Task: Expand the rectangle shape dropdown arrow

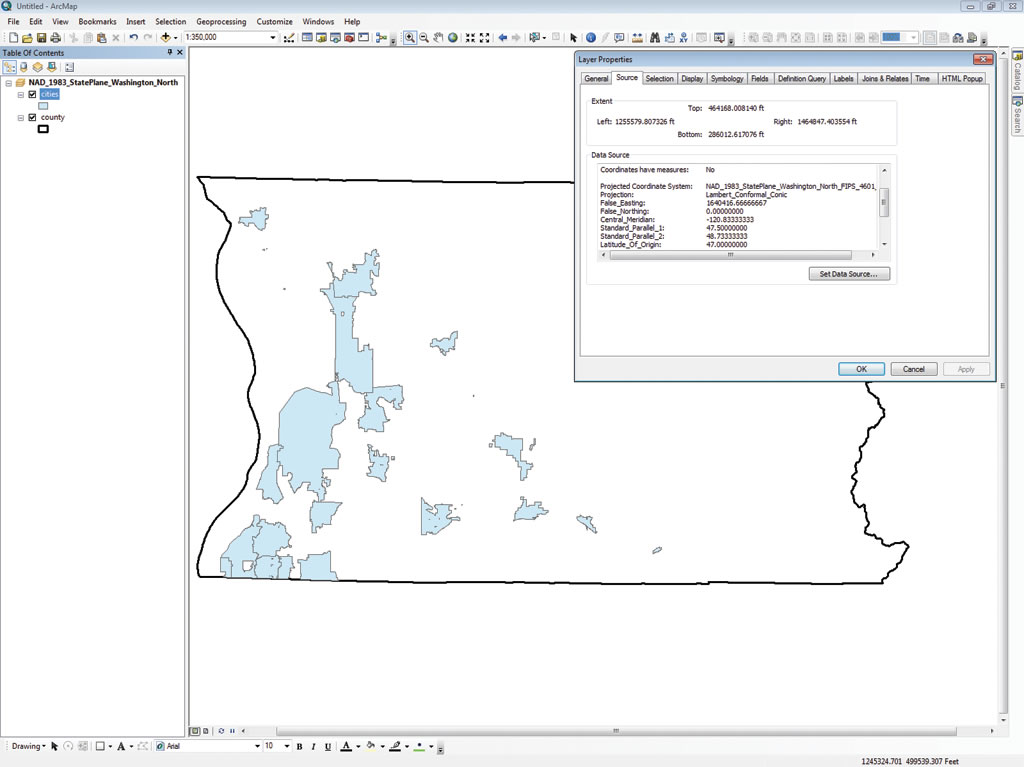Action: click(110, 746)
